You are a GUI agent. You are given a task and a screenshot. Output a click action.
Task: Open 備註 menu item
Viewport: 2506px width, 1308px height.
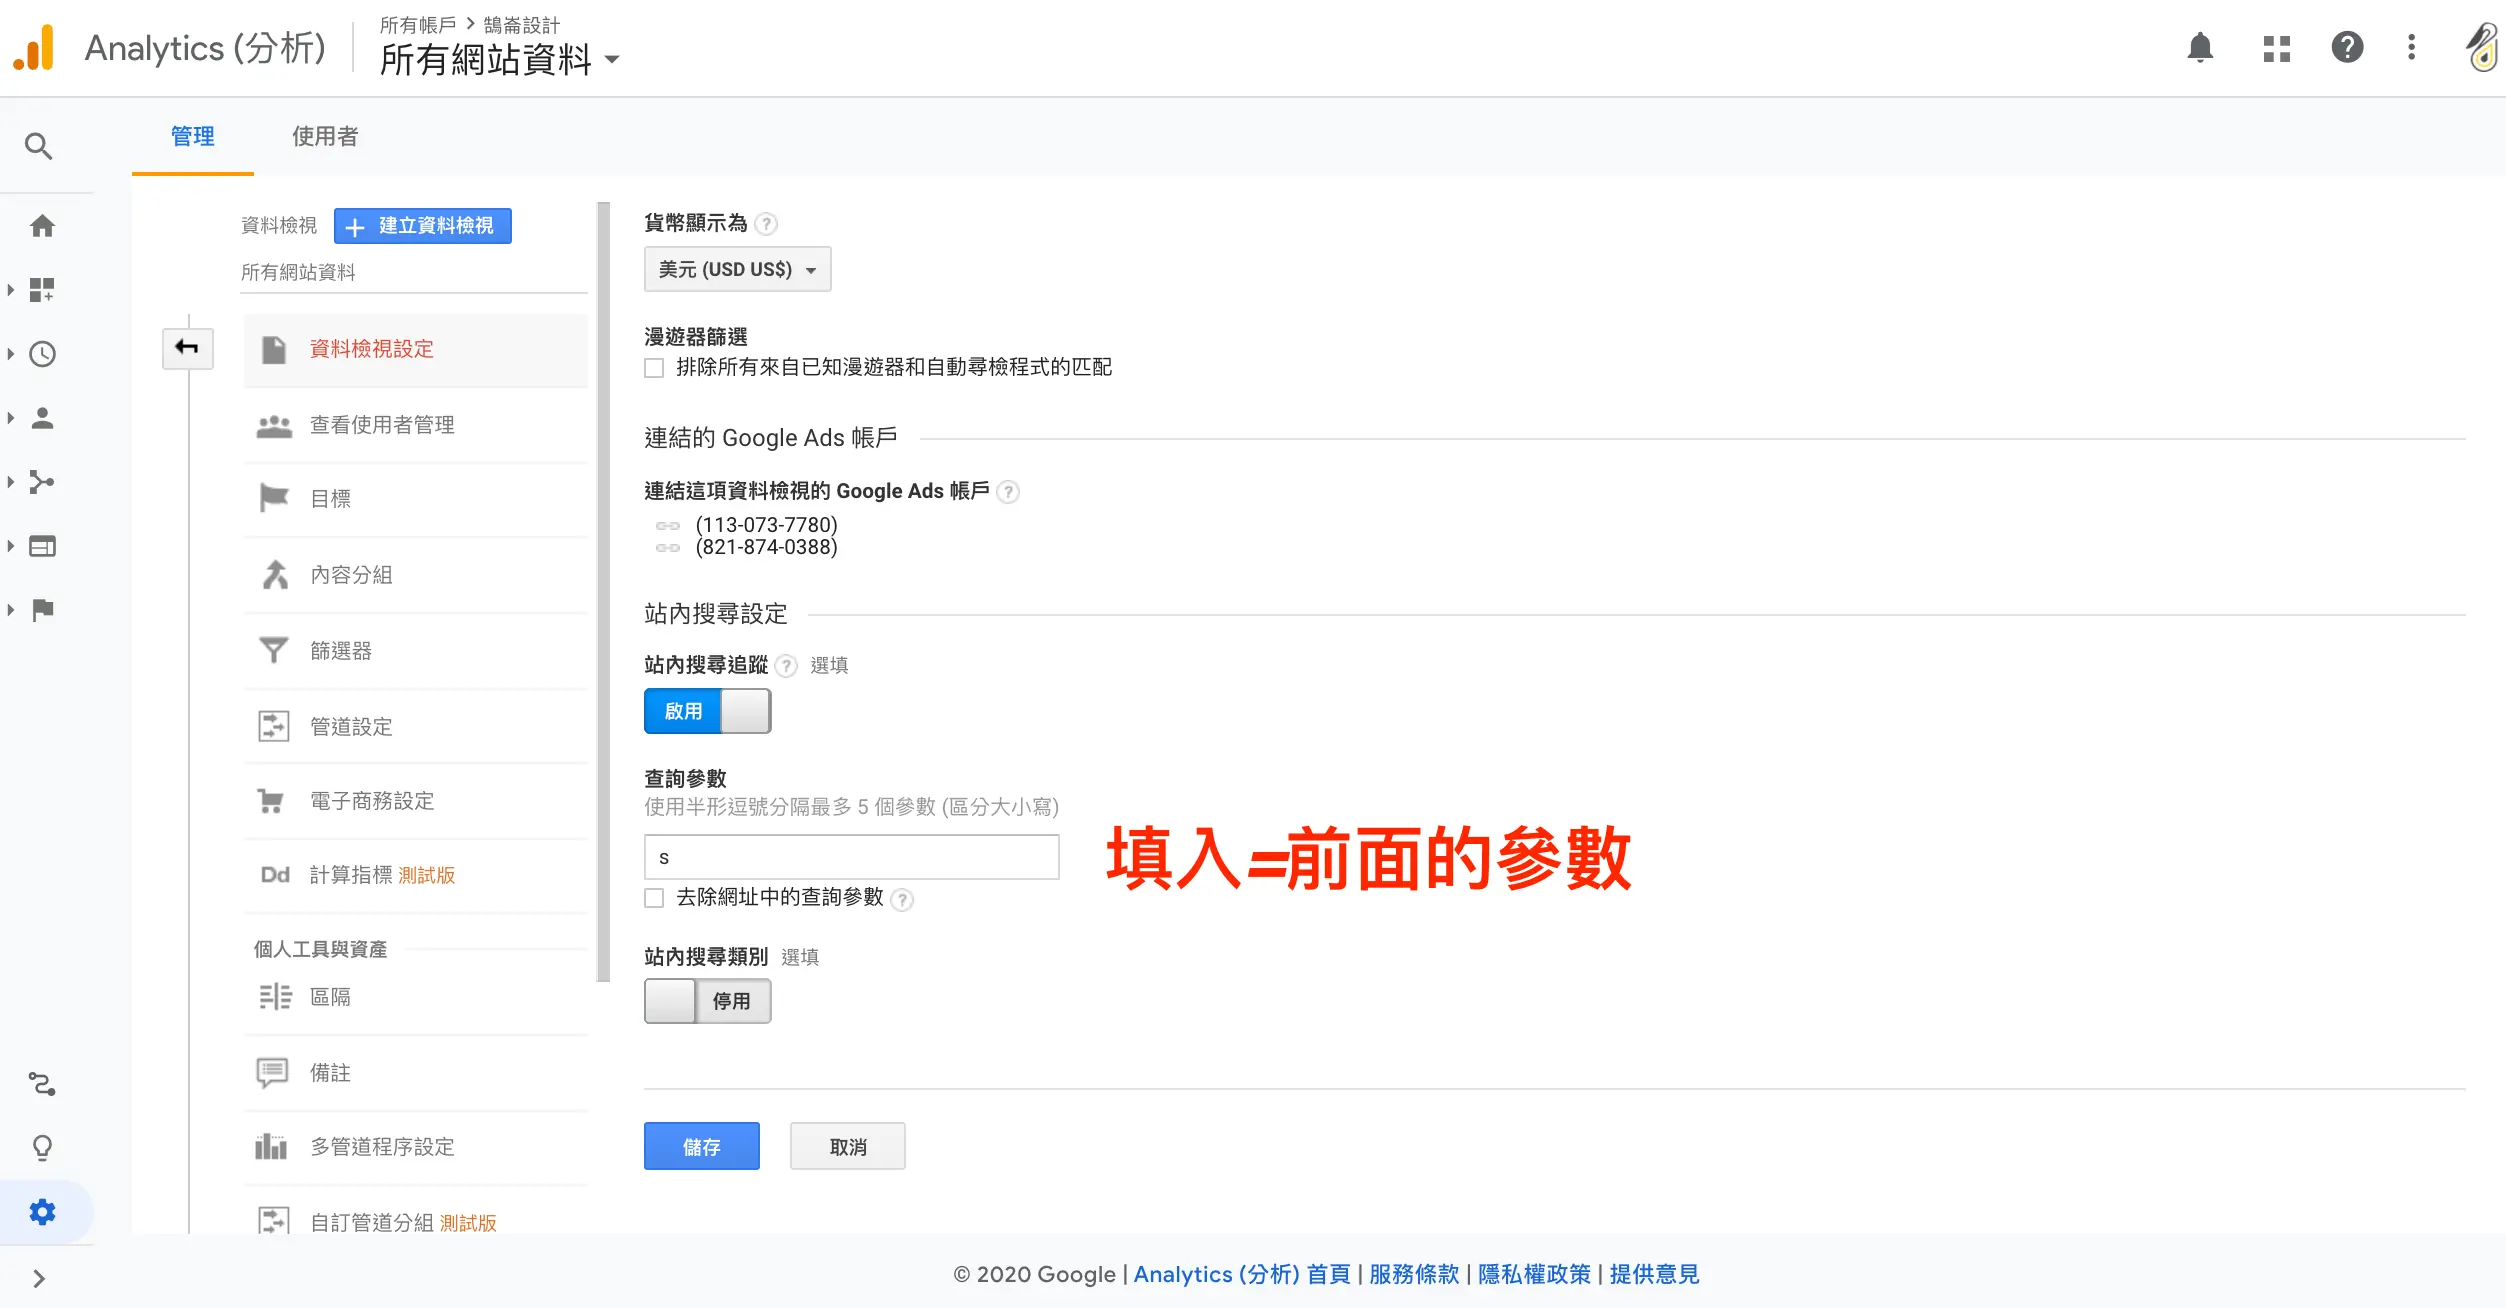coord(415,1073)
